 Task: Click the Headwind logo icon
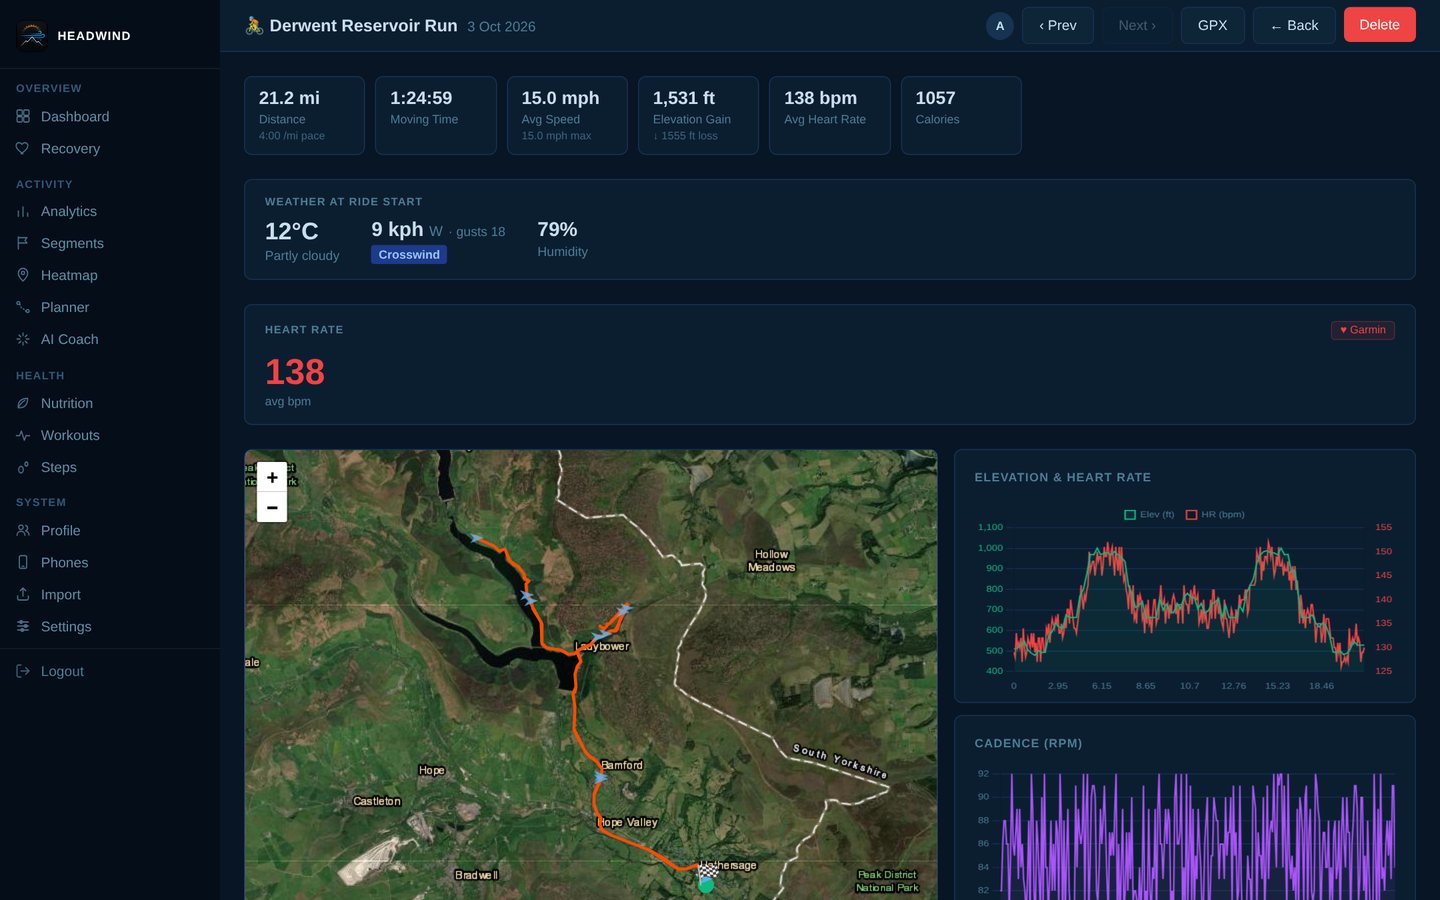pyautogui.click(x=32, y=35)
